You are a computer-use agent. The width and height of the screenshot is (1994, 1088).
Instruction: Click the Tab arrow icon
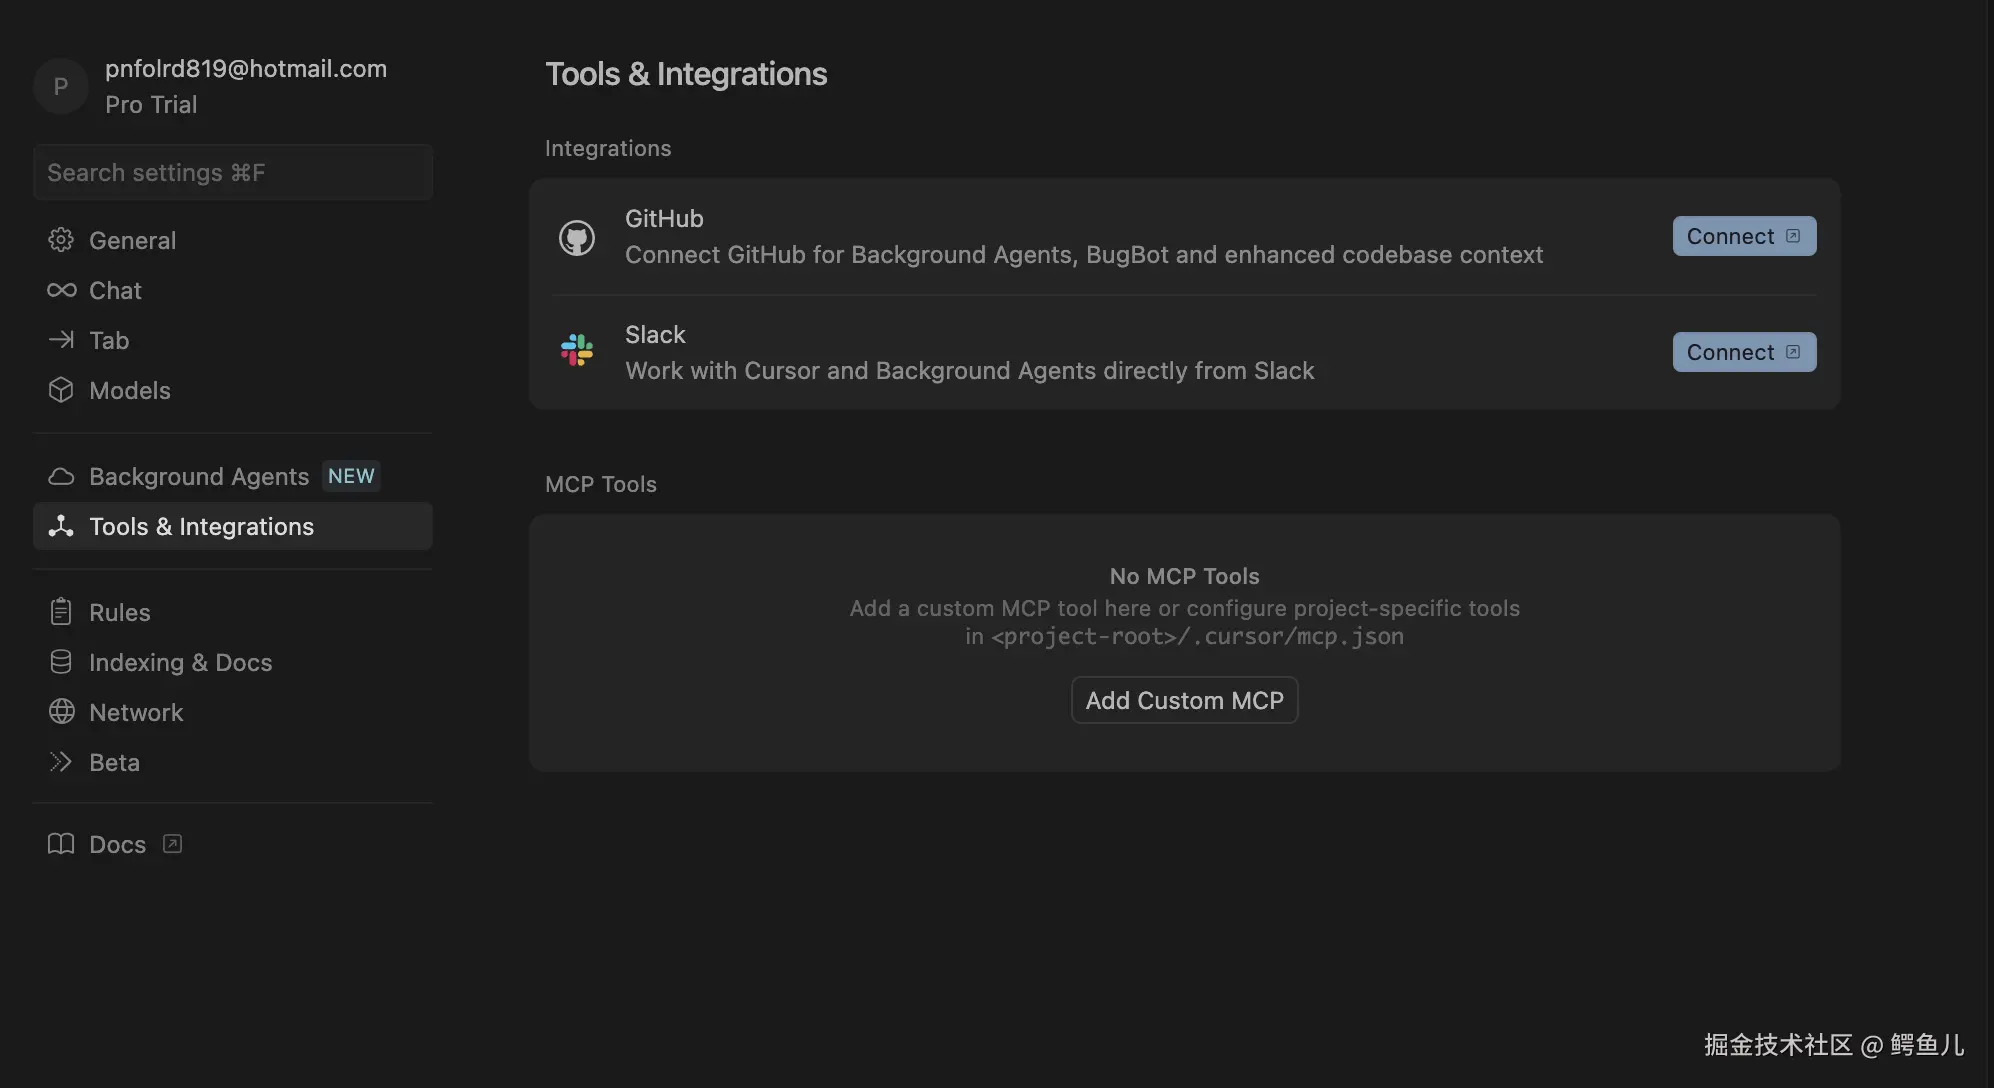click(x=61, y=340)
